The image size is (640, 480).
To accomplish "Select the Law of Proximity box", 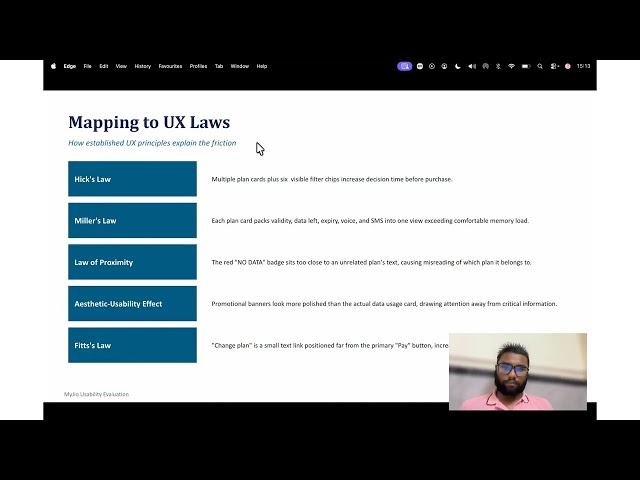I will coord(132,262).
